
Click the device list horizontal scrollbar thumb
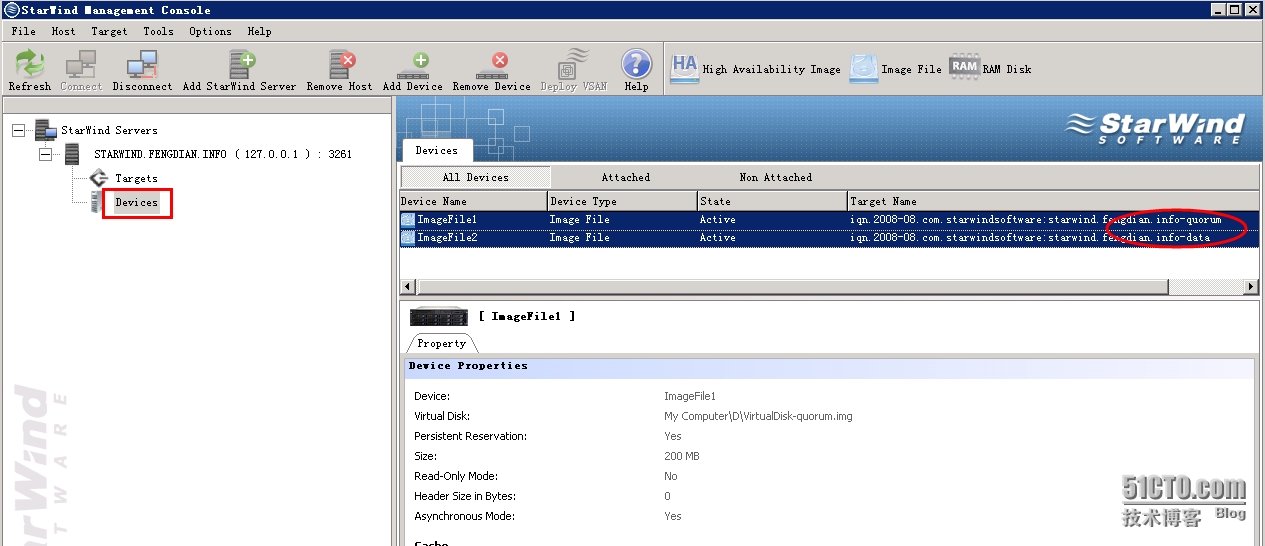coord(792,287)
